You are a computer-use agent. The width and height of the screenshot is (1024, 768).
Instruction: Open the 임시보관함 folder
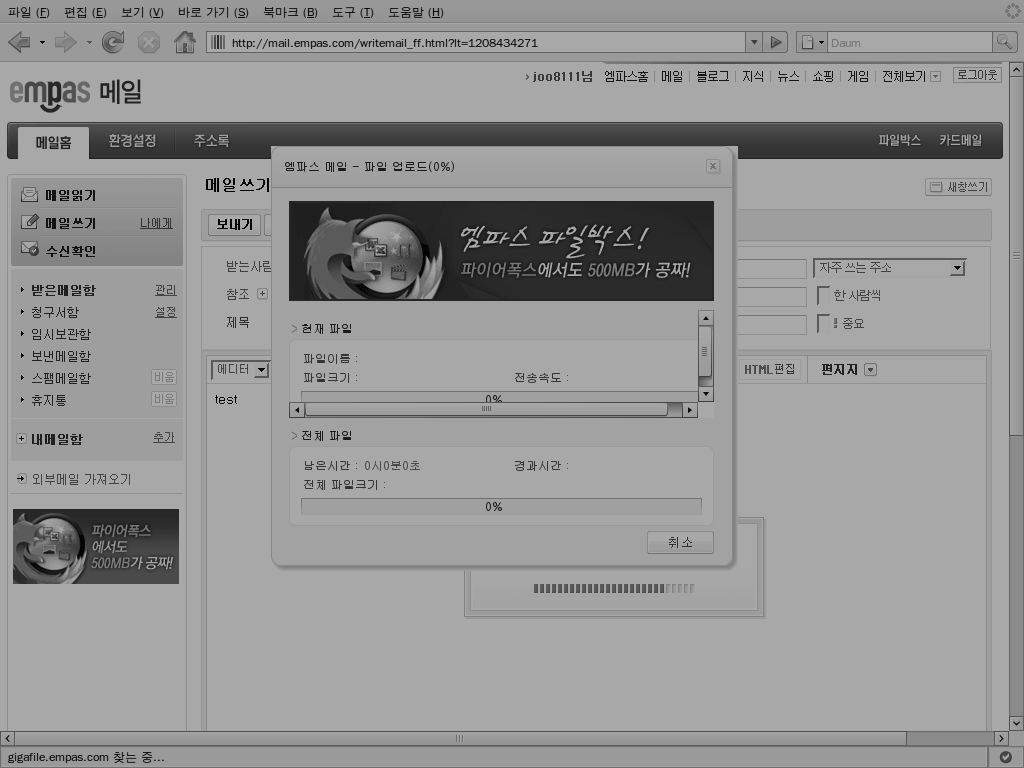coord(61,334)
